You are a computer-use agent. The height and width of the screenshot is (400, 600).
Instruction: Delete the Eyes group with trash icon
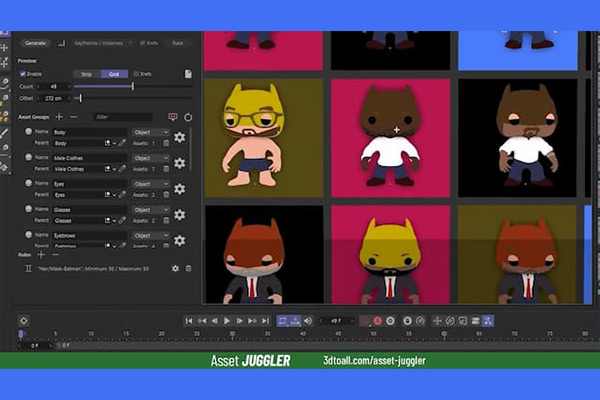[x=166, y=195]
